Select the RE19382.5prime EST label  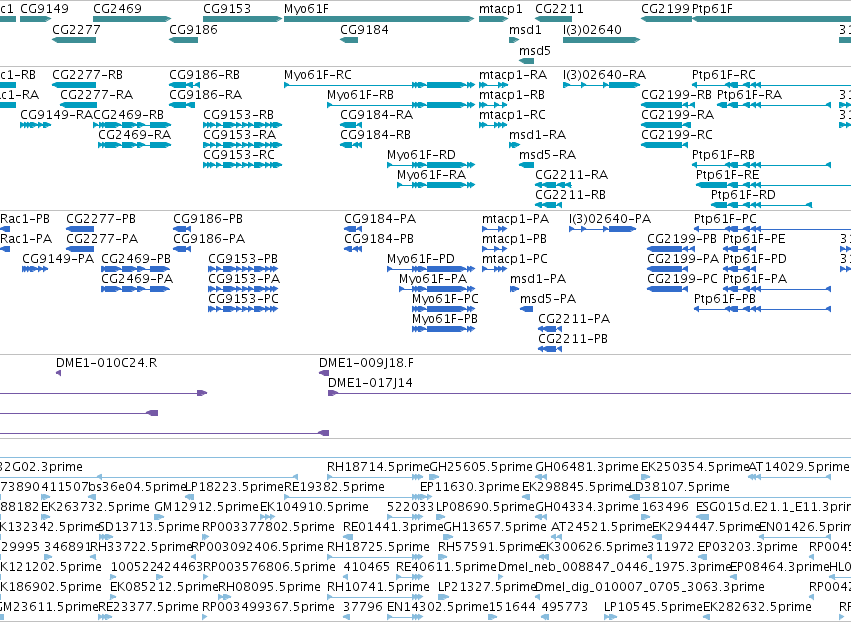[334, 487]
